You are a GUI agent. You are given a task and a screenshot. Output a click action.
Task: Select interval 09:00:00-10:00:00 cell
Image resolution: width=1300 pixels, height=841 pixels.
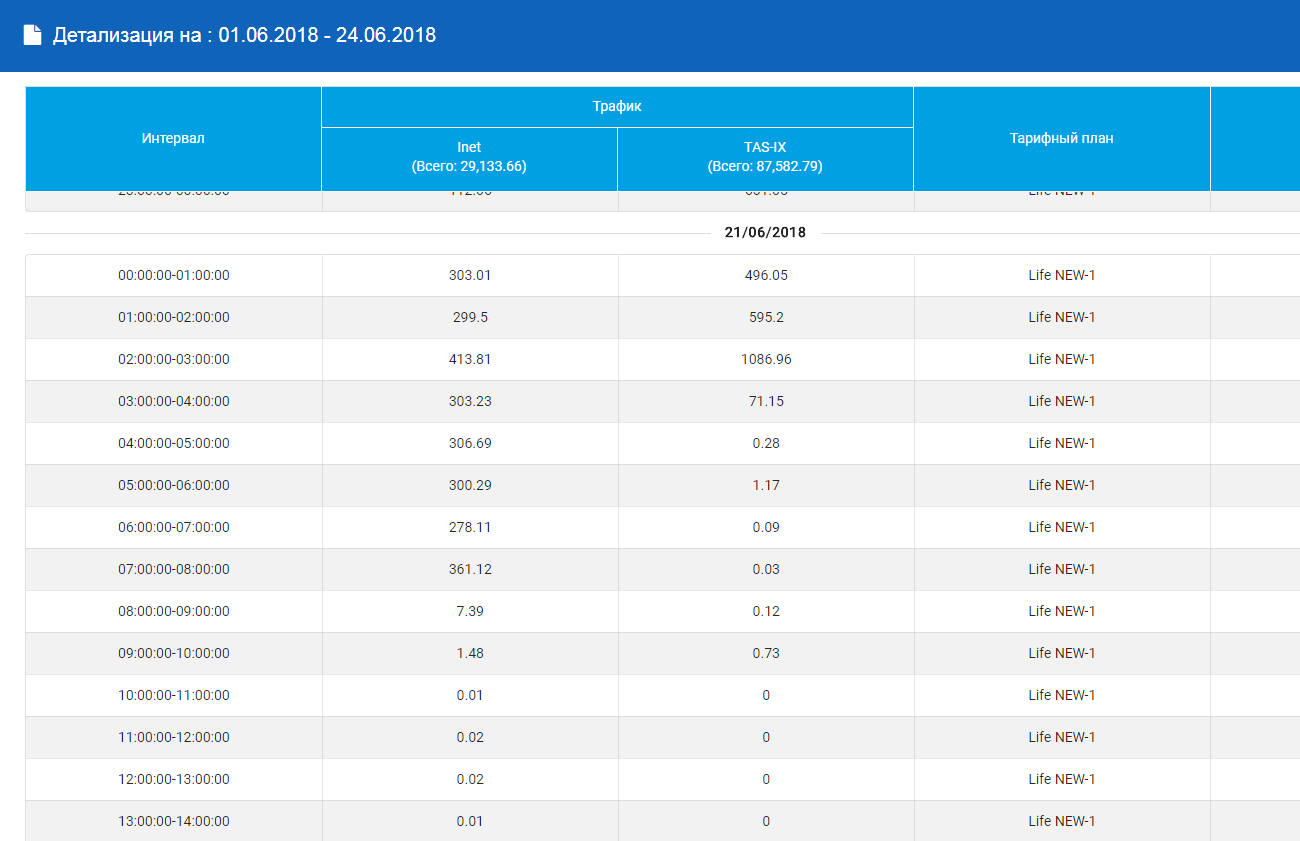174,653
